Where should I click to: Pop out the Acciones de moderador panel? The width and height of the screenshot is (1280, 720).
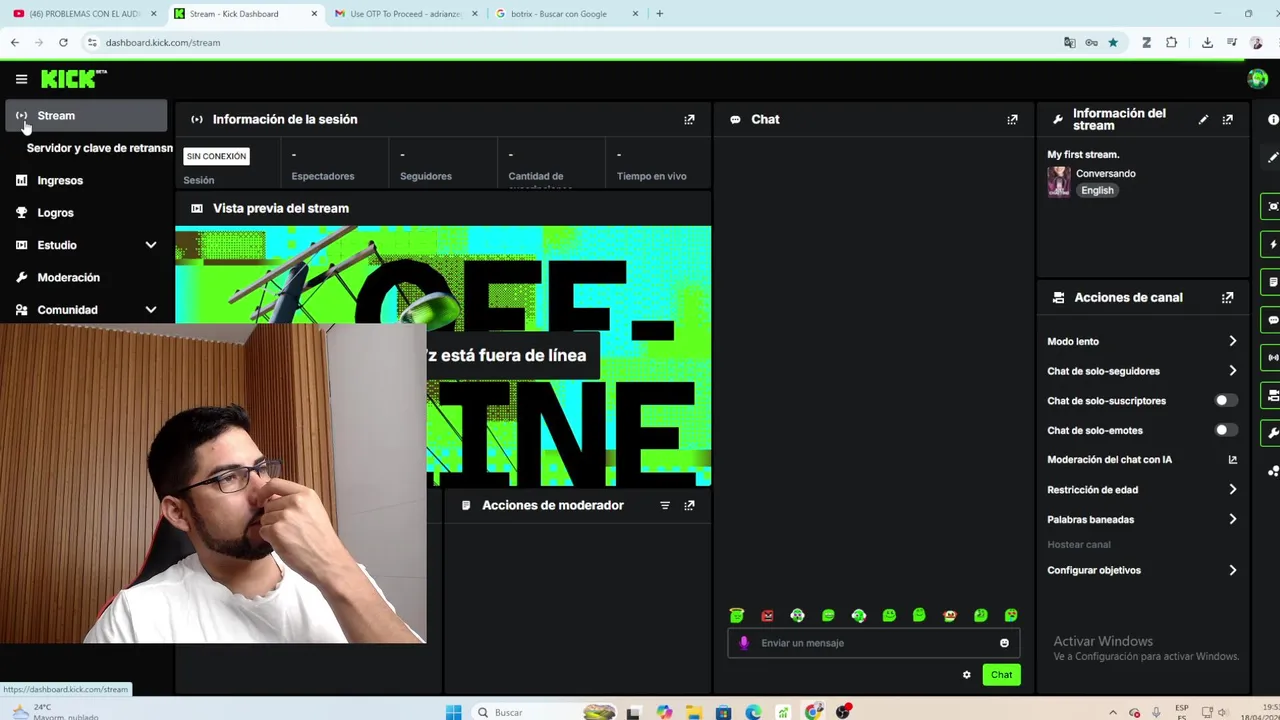(689, 505)
